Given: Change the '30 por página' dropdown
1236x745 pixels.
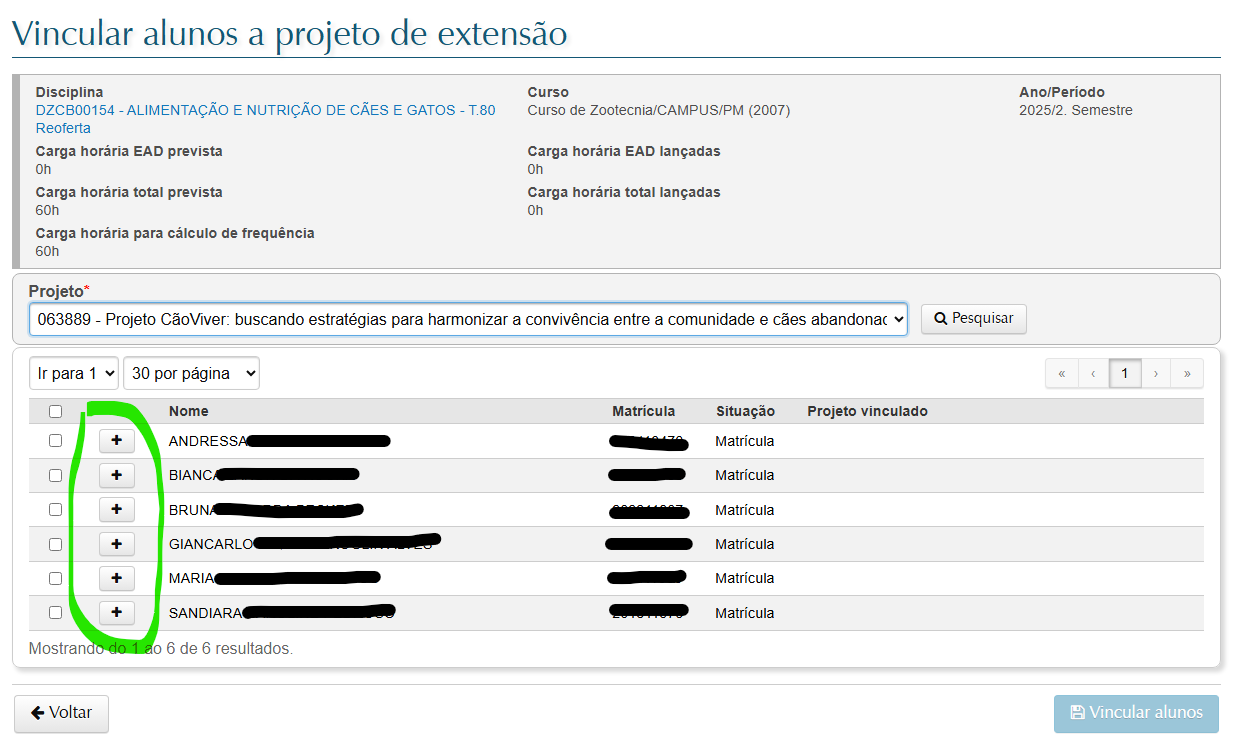Looking at the screenshot, I should pos(192,373).
